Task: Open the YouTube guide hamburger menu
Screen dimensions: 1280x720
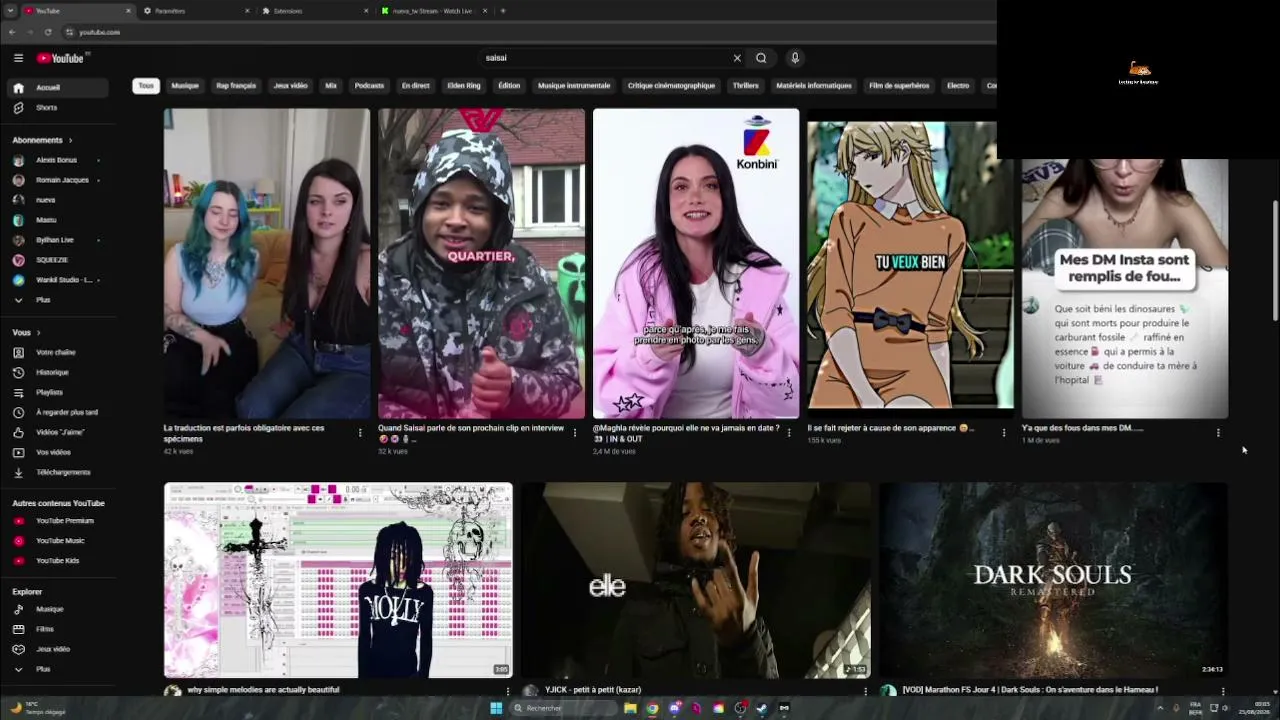Action: point(18,58)
